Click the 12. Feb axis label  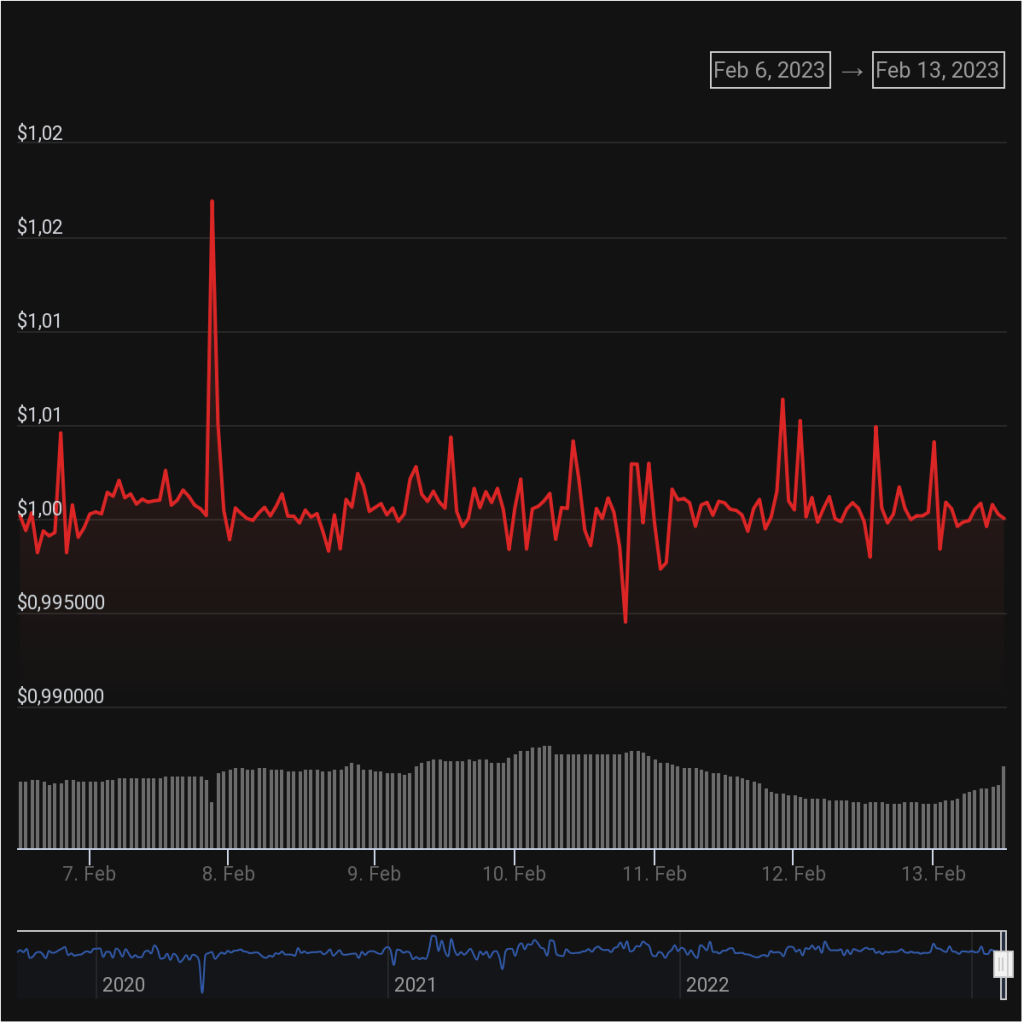(793, 874)
